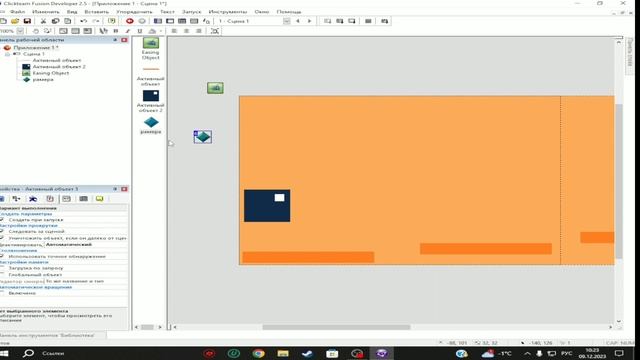Redo the last undone action

pyautogui.click(x=96, y=21)
